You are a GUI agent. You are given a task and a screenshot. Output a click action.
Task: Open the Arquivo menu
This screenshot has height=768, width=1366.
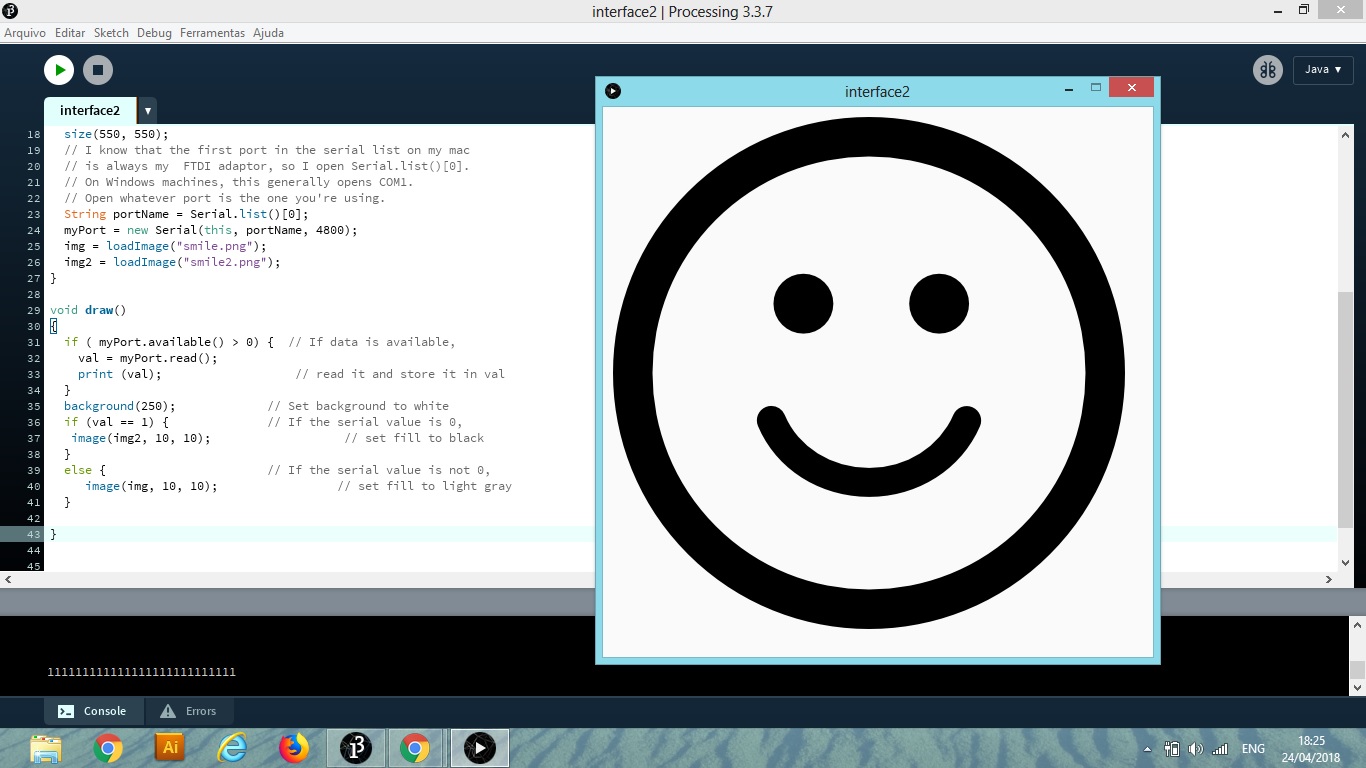point(25,33)
